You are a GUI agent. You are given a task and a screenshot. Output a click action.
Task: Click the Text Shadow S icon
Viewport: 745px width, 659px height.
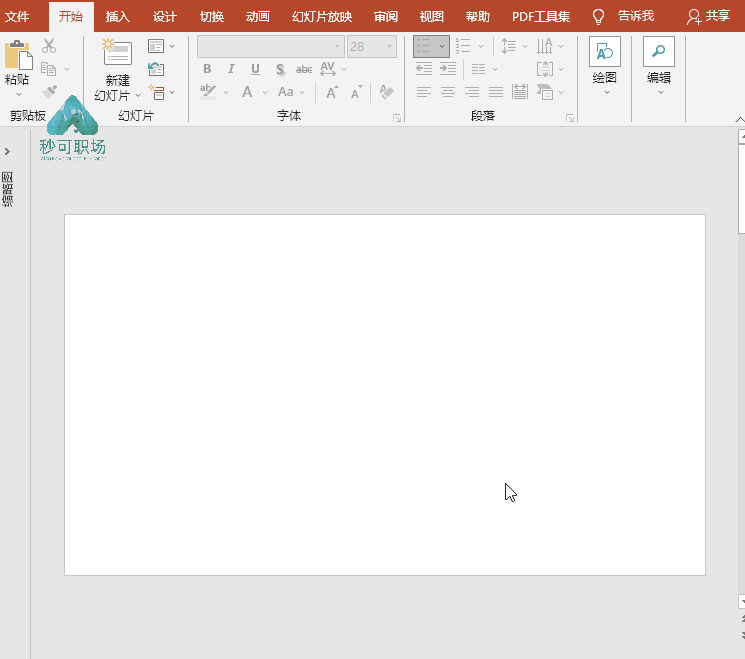(280, 69)
